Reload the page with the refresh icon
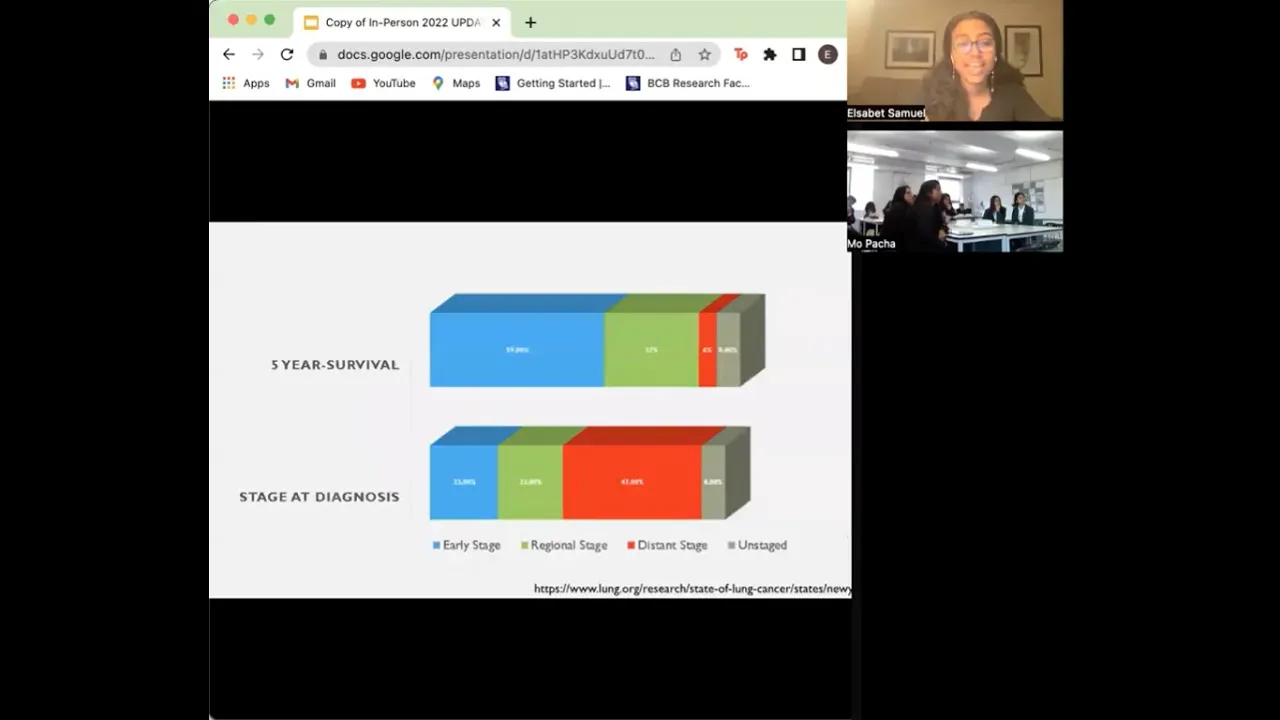The width and height of the screenshot is (1280, 720). point(287,55)
